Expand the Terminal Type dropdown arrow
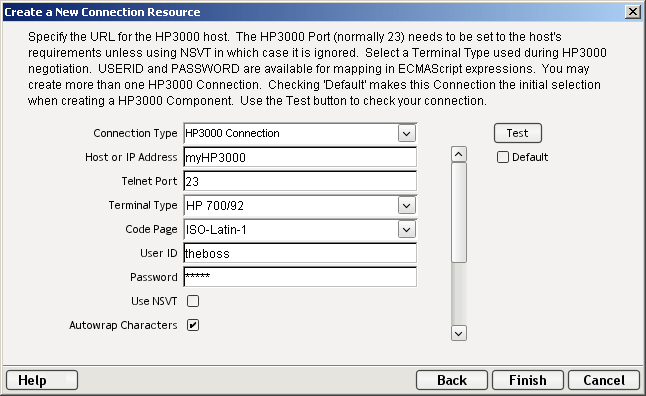Viewport: 646px width, 396px height. [406, 206]
